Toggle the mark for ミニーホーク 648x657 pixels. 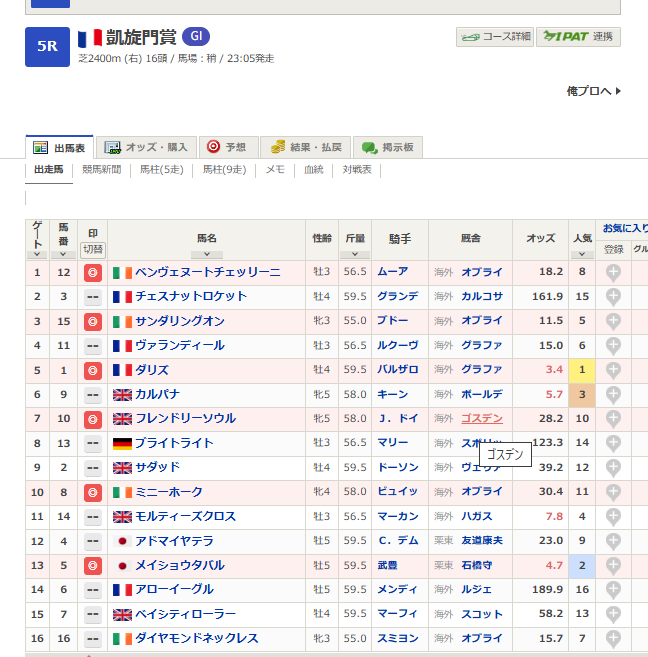tap(93, 493)
